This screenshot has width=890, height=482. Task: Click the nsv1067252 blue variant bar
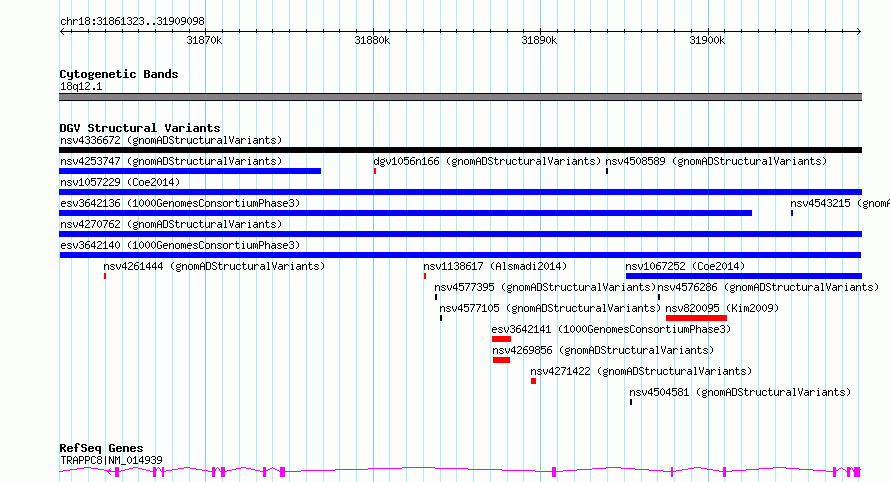pyautogui.click(x=744, y=276)
